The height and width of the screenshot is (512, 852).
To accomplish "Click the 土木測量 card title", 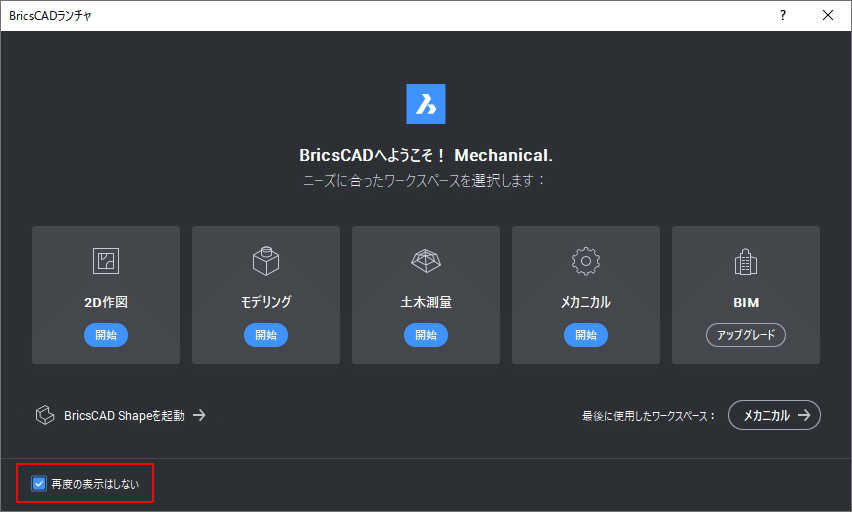I will (x=426, y=302).
